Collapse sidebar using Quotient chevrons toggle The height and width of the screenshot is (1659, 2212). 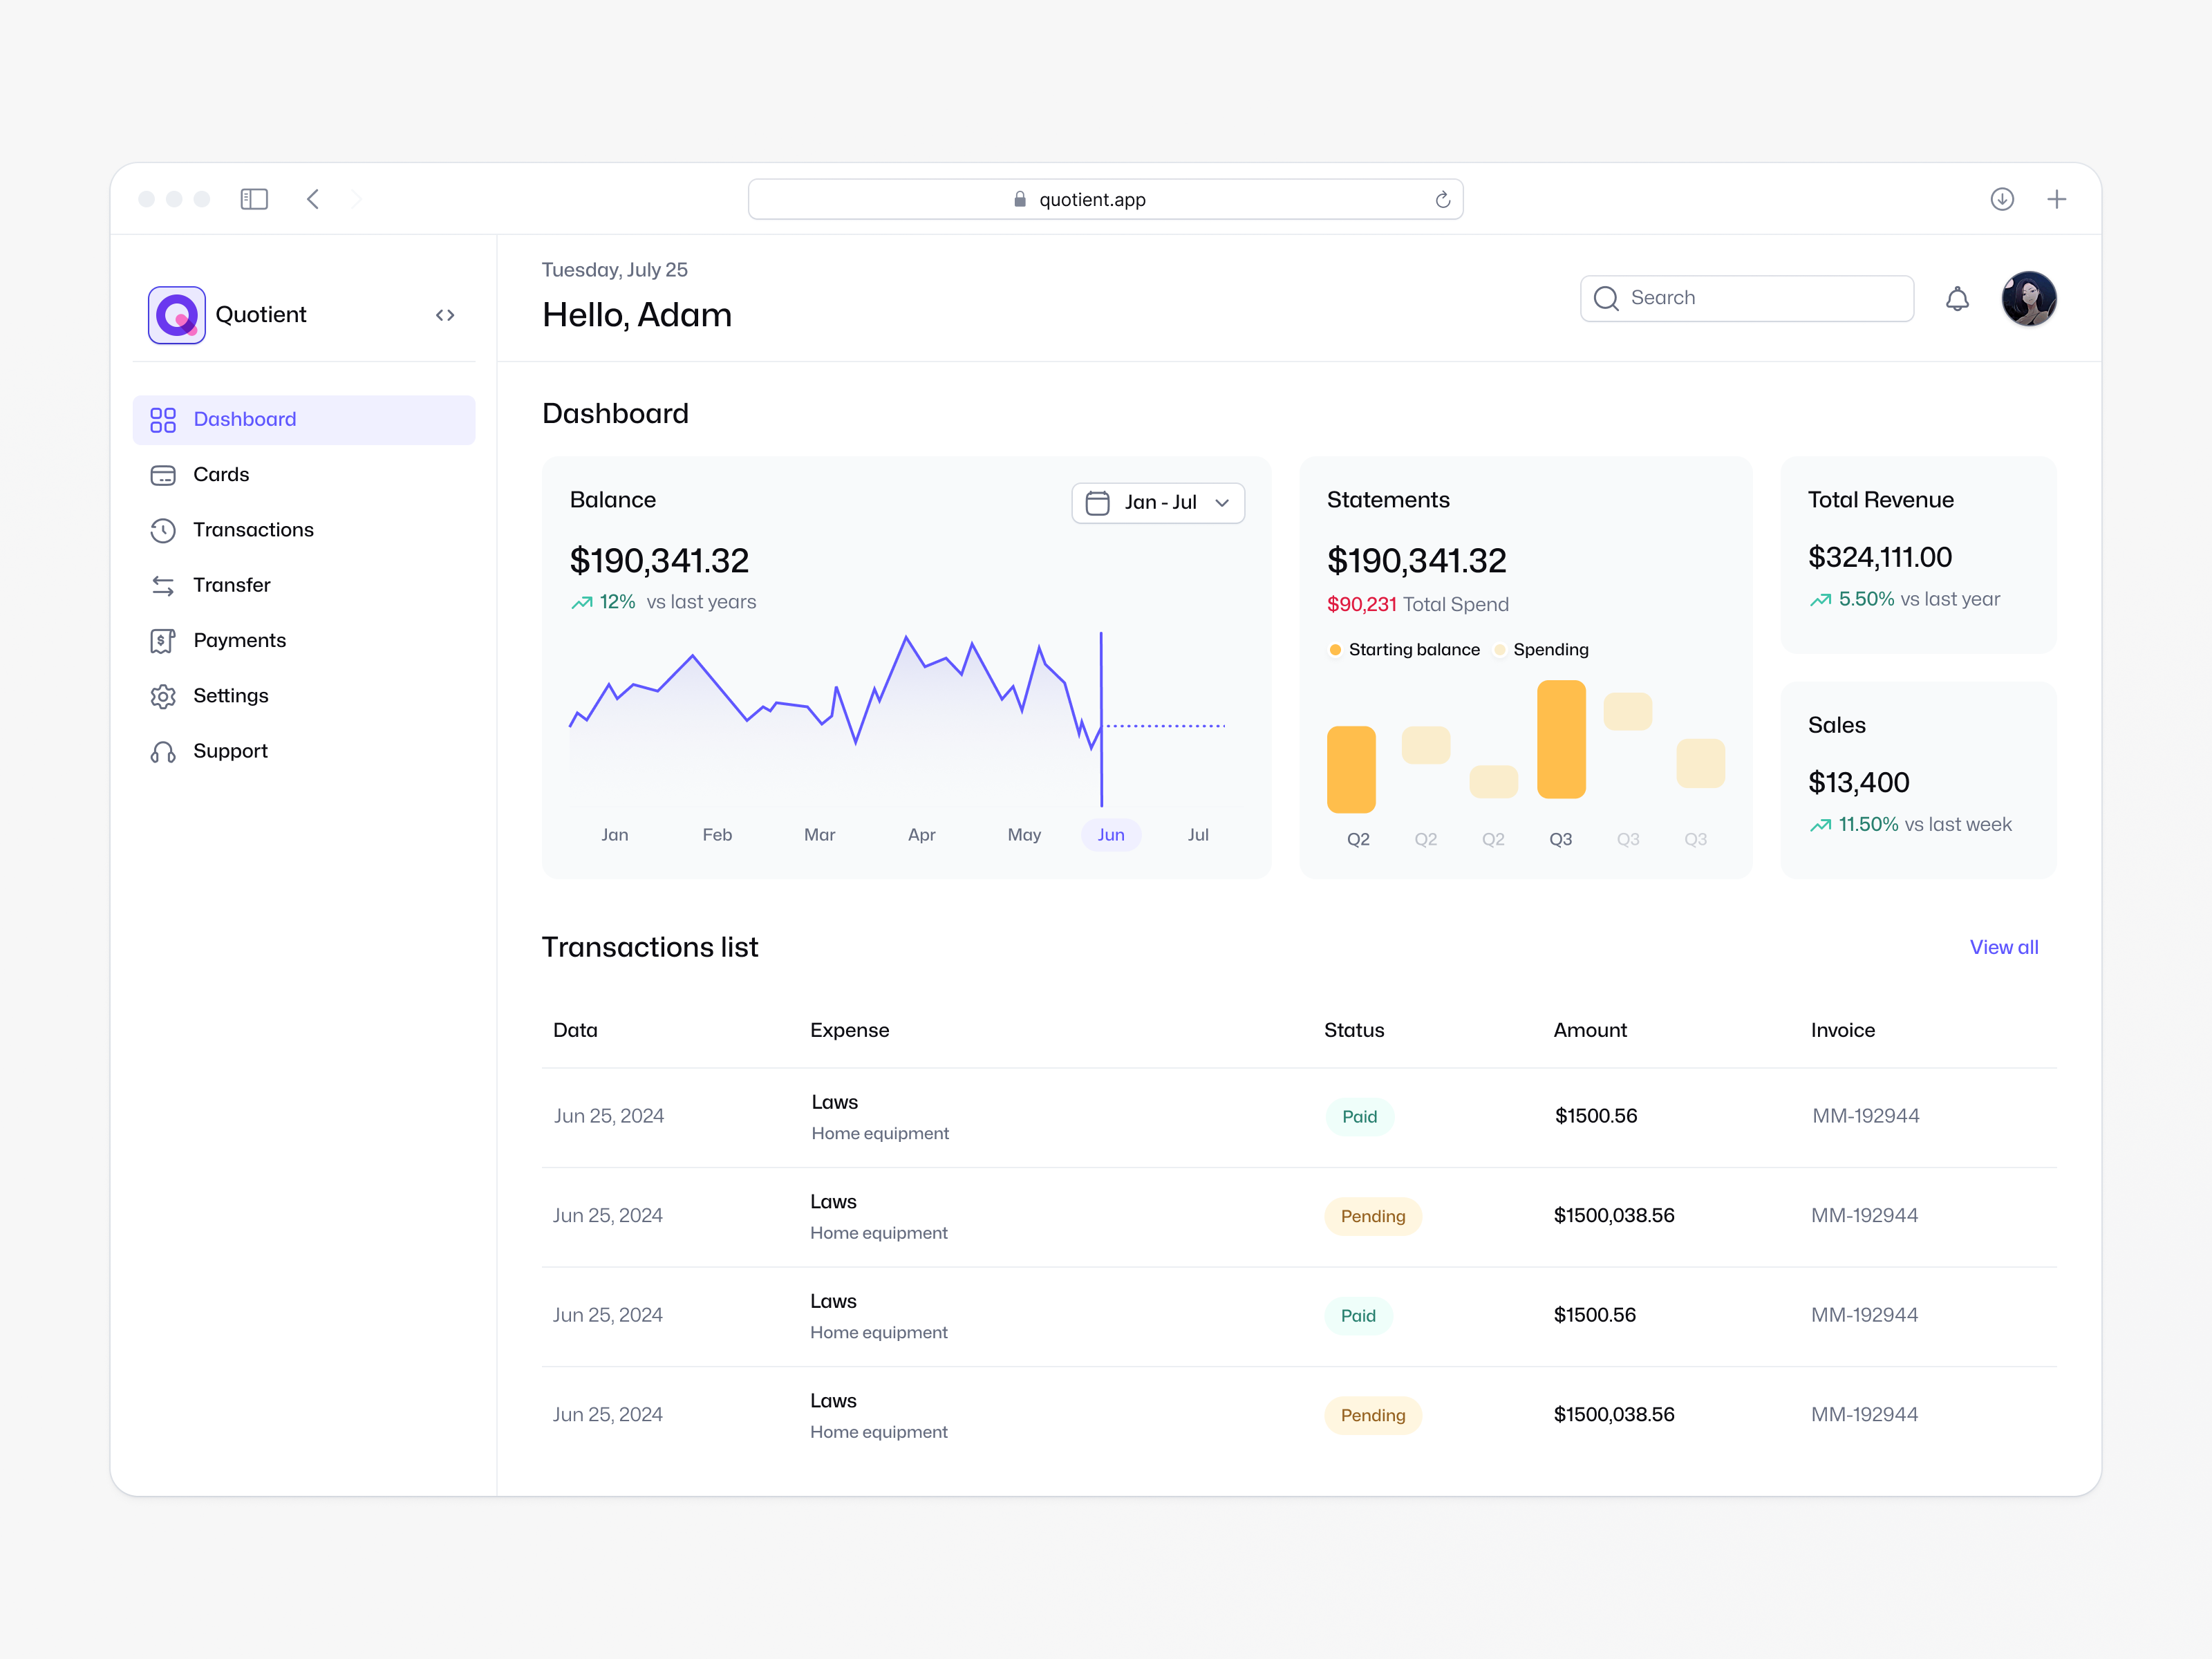tap(445, 315)
